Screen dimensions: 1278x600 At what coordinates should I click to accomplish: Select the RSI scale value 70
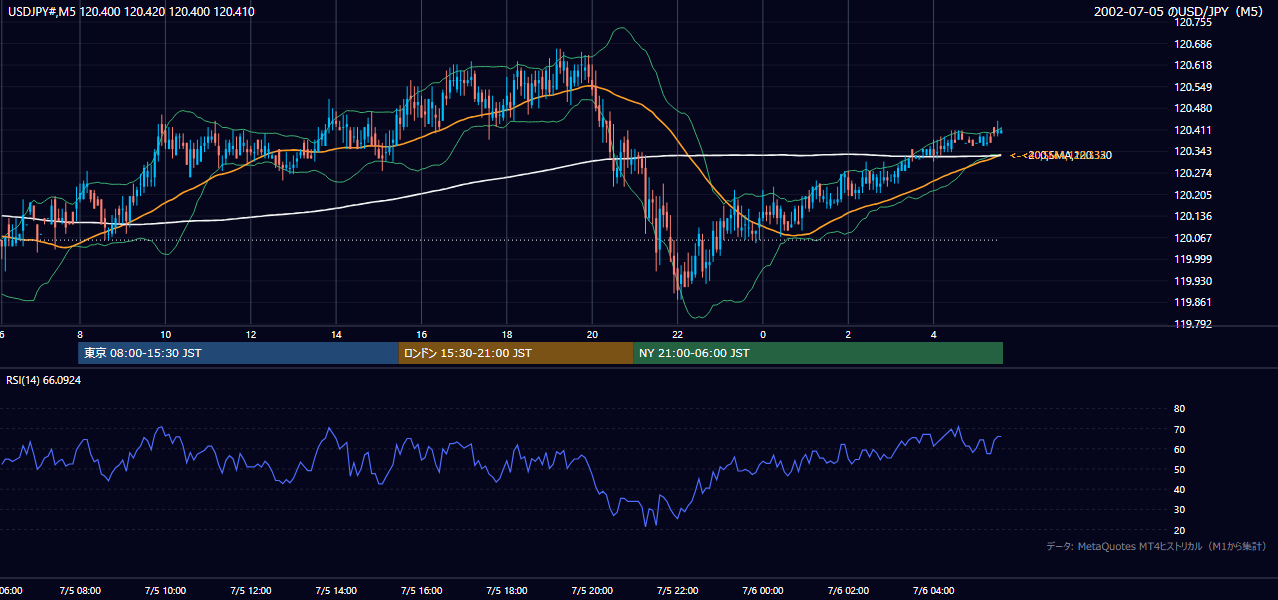(x=1179, y=430)
